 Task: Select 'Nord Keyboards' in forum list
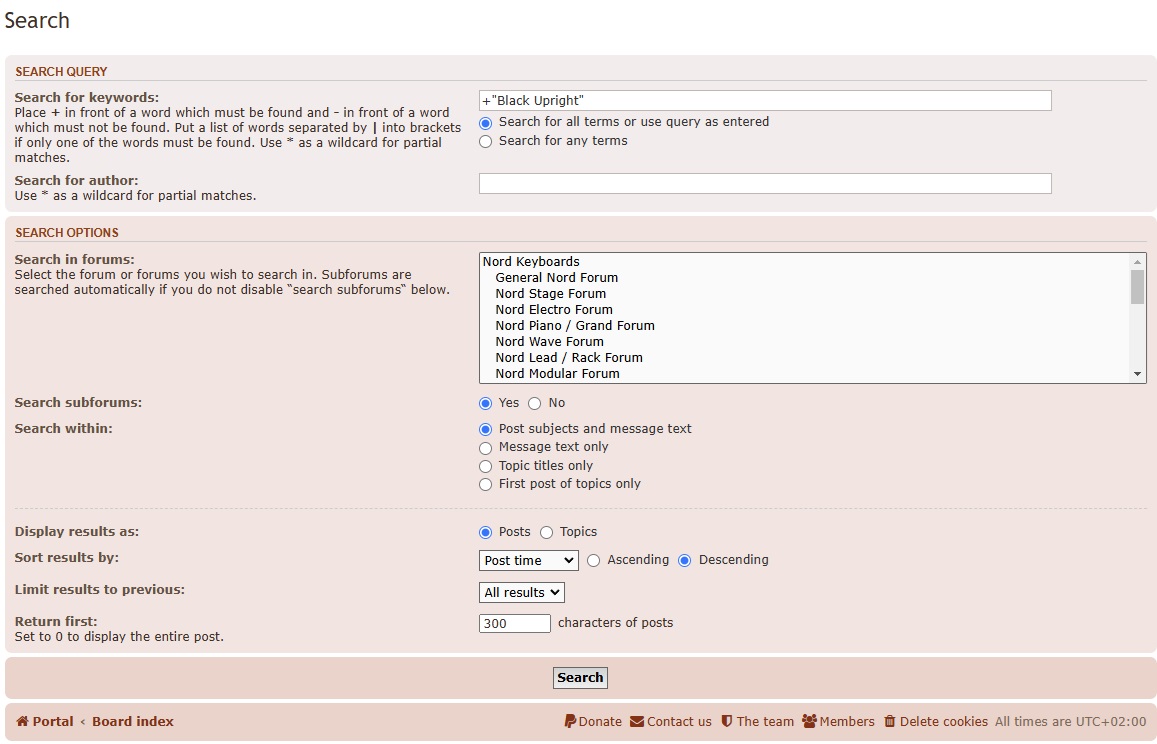[x=804, y=262]
